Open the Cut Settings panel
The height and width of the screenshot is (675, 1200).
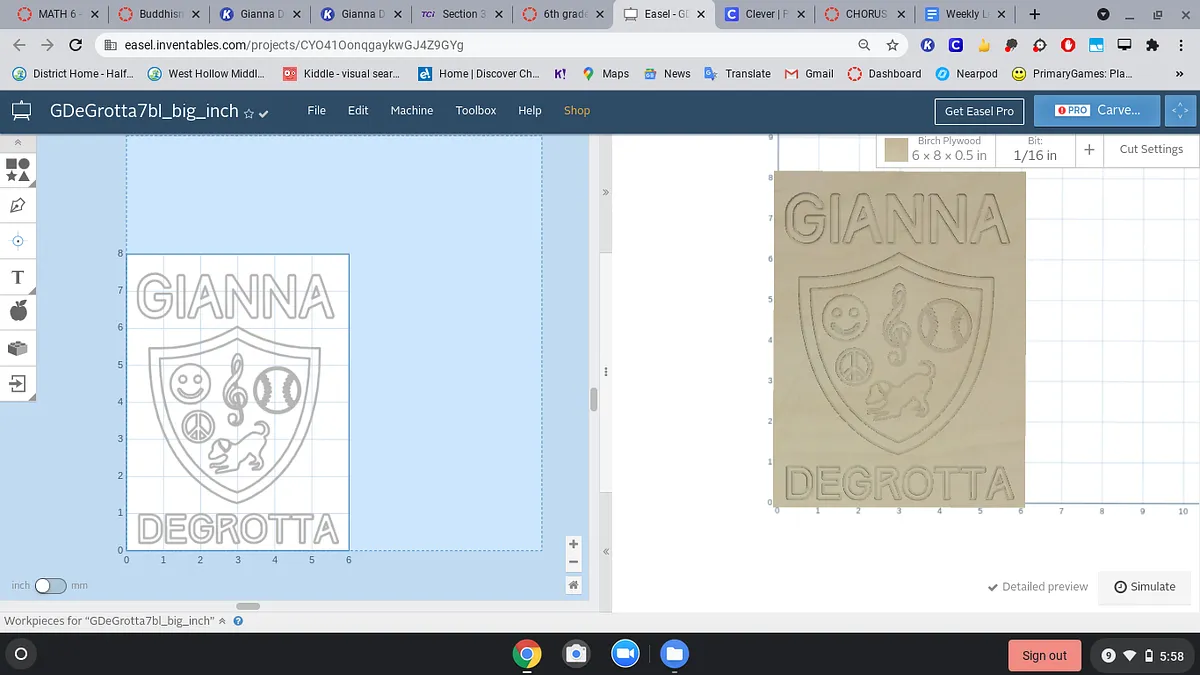[x=1151, y=149]
